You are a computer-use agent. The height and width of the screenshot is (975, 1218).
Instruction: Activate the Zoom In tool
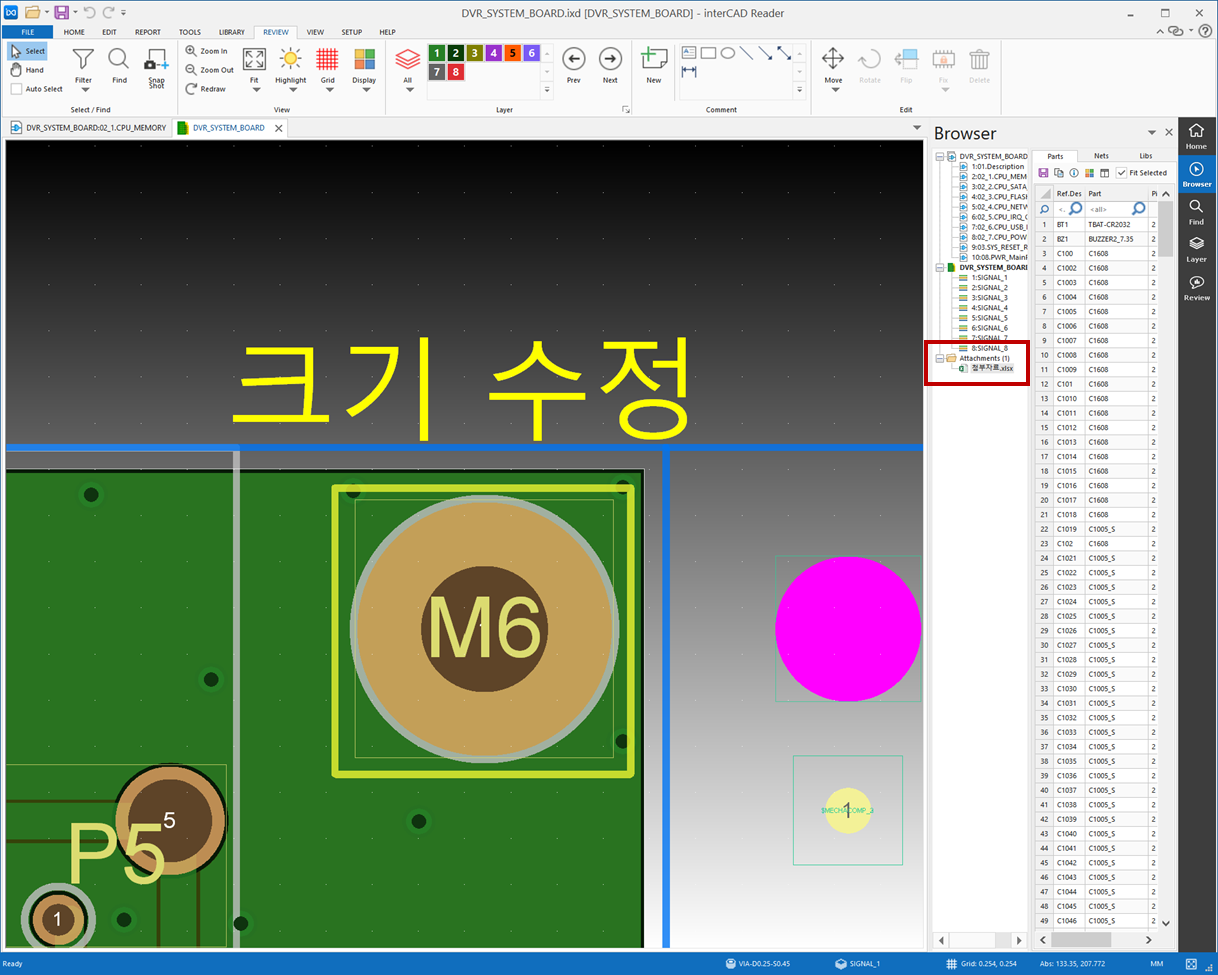(211, 50)
